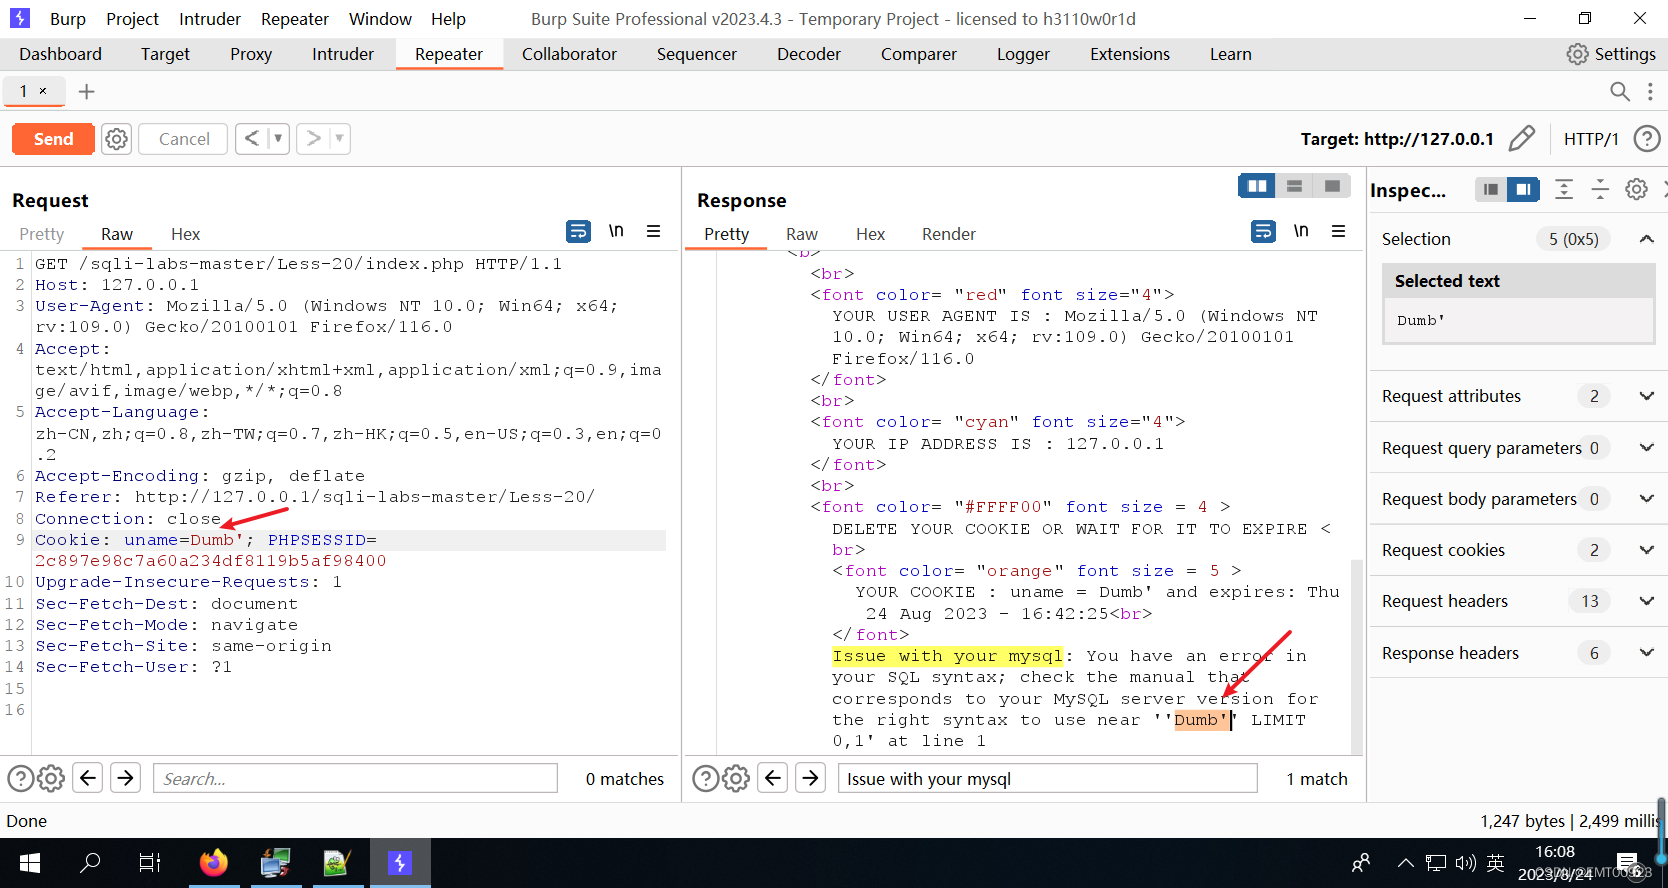This screenshot has height=888, width=1668.
Task: Collapse the Selection section
Action: pos(1646,239)
